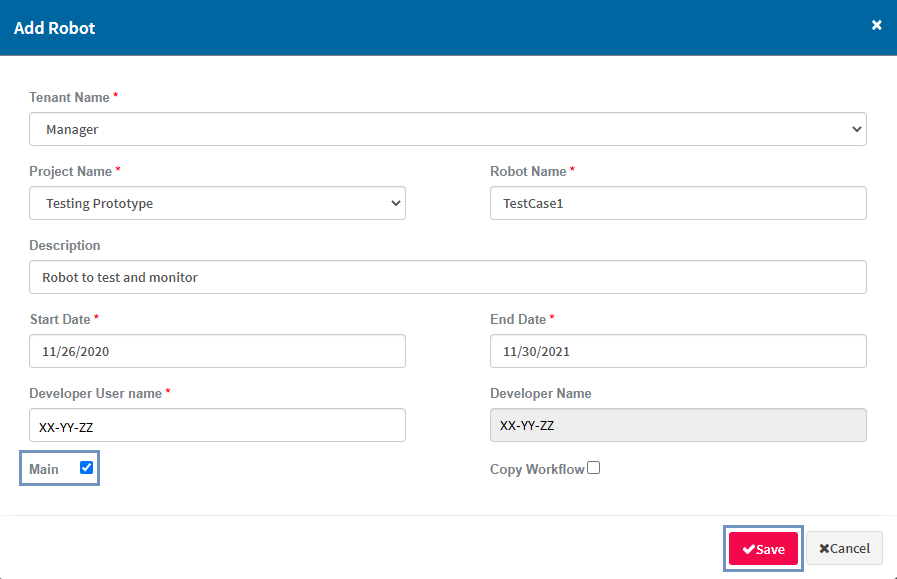Cancel adding the robot
Screen dimensions: 897x579
tap(844, 549)
